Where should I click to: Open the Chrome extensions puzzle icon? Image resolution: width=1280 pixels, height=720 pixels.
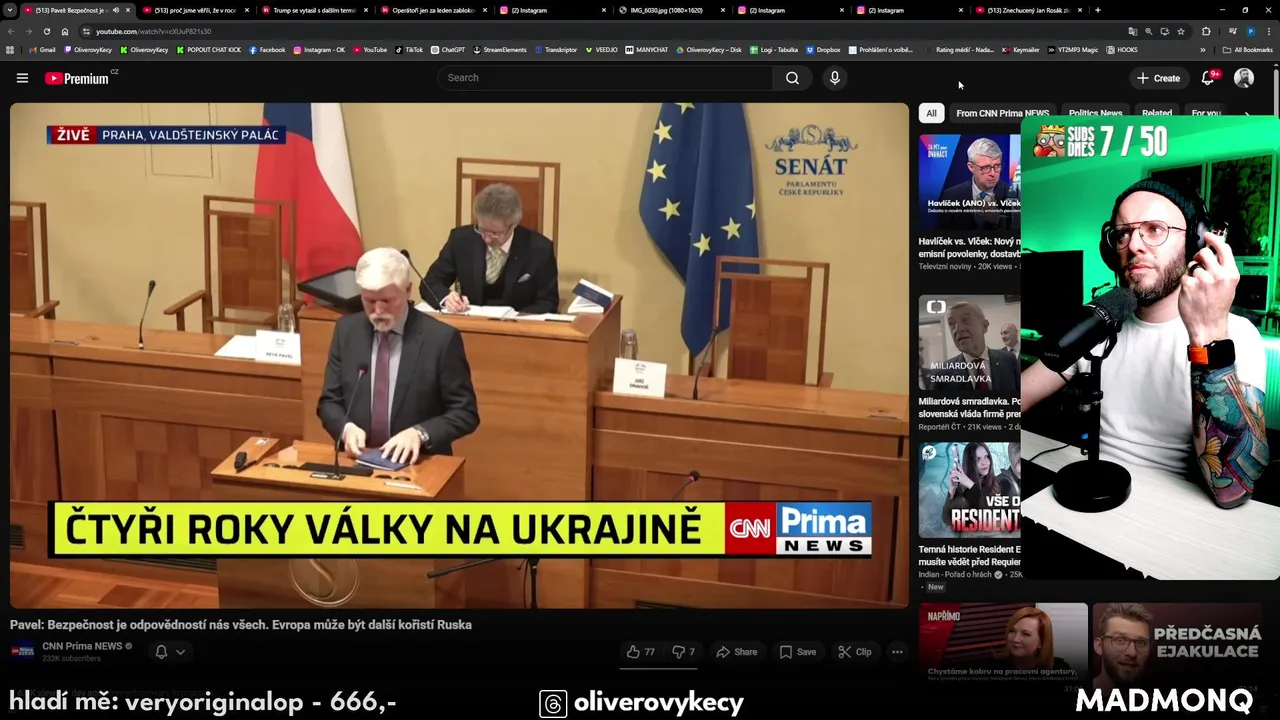tap(1206, 31)
